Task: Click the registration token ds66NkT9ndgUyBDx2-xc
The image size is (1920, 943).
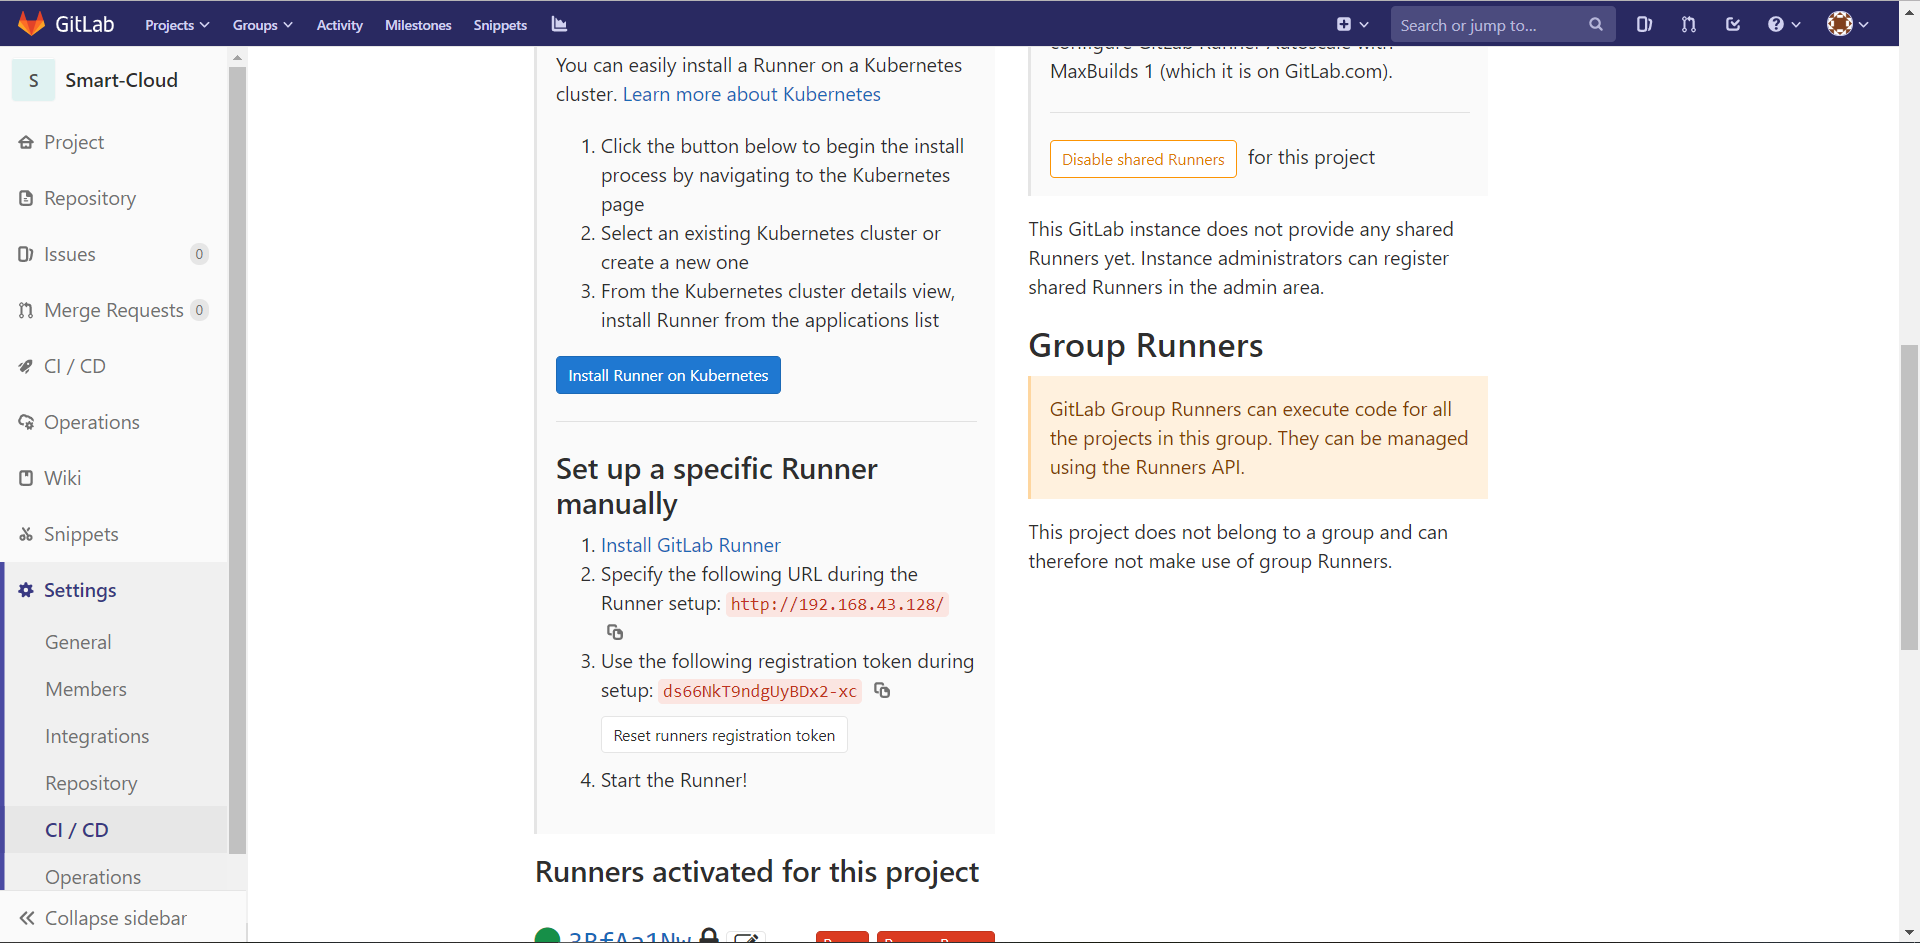Action: coord(760,691)
